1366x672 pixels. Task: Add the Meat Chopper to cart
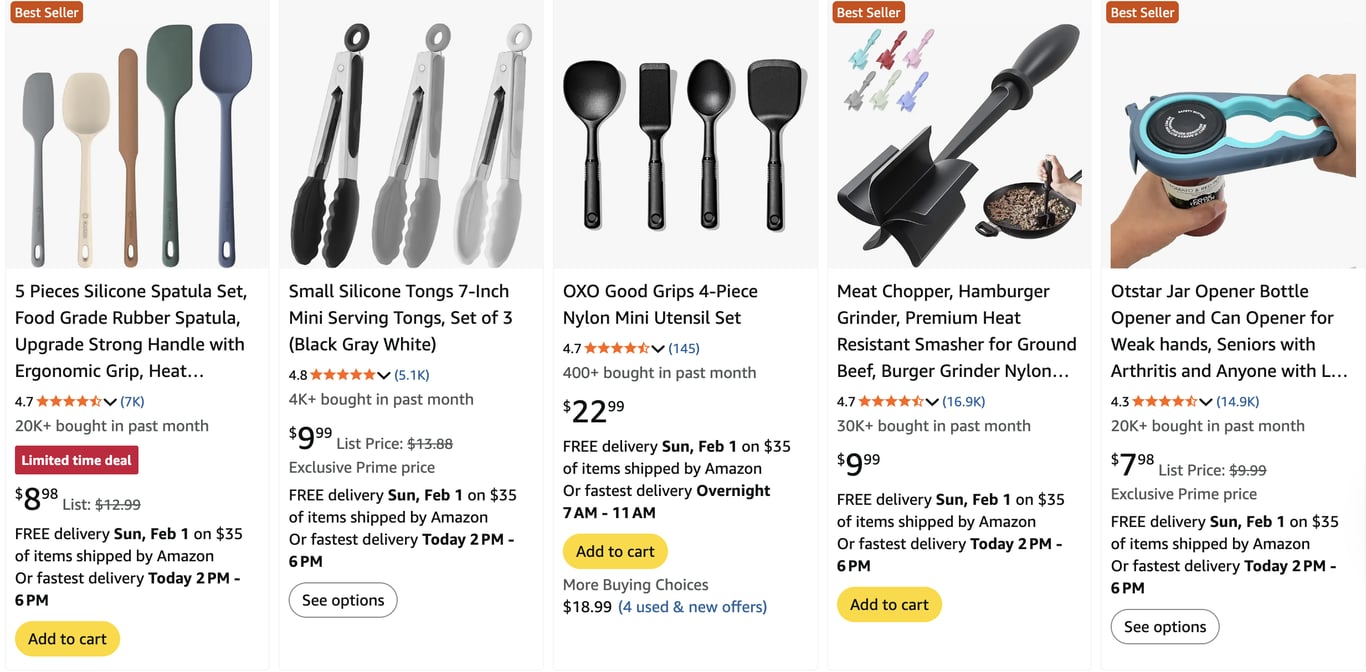tap(888, 604)
